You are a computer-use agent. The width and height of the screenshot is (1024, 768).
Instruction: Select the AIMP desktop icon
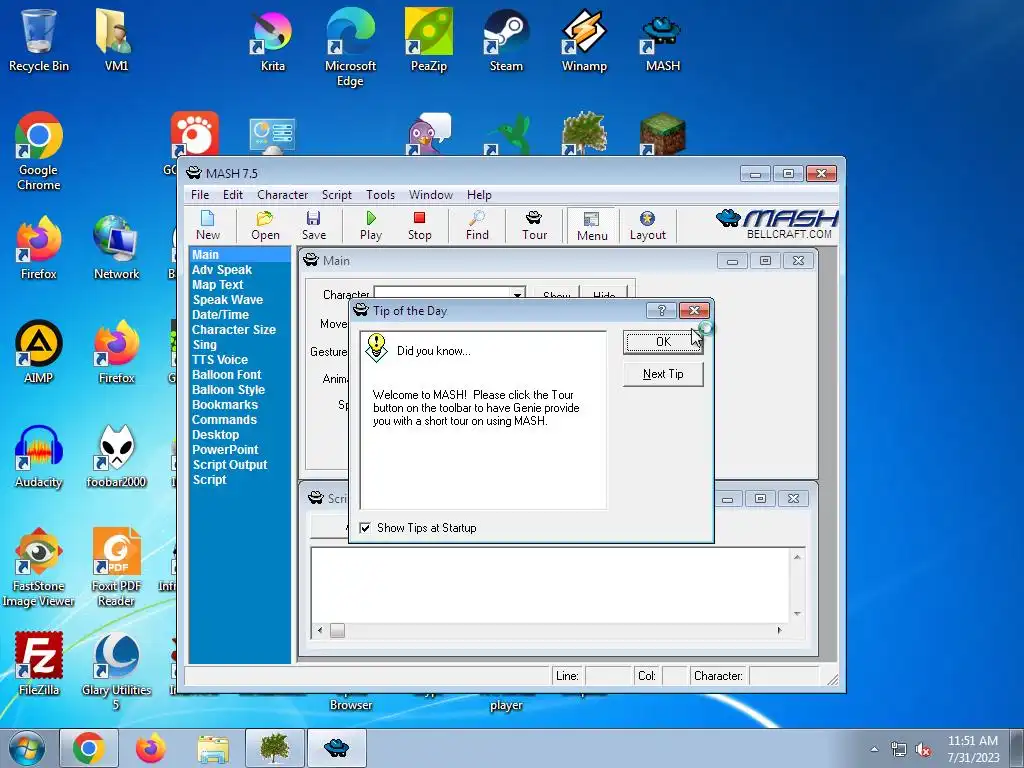(x=39, y=353)
